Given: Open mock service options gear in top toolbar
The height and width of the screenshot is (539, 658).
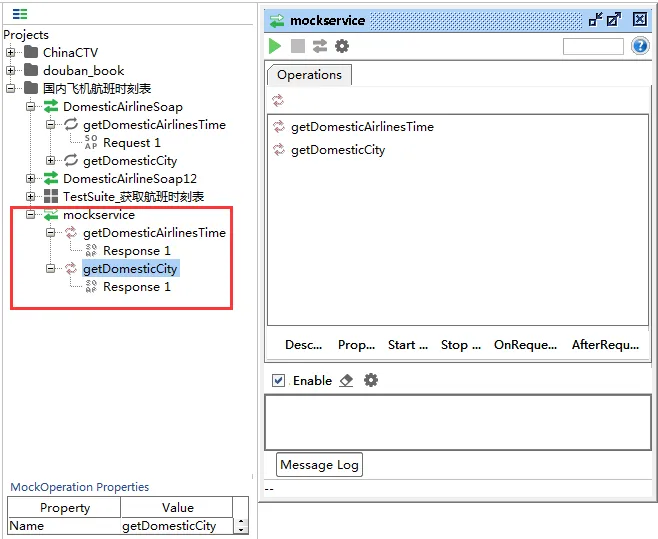Looking at the screenshot, I should 342,46.
